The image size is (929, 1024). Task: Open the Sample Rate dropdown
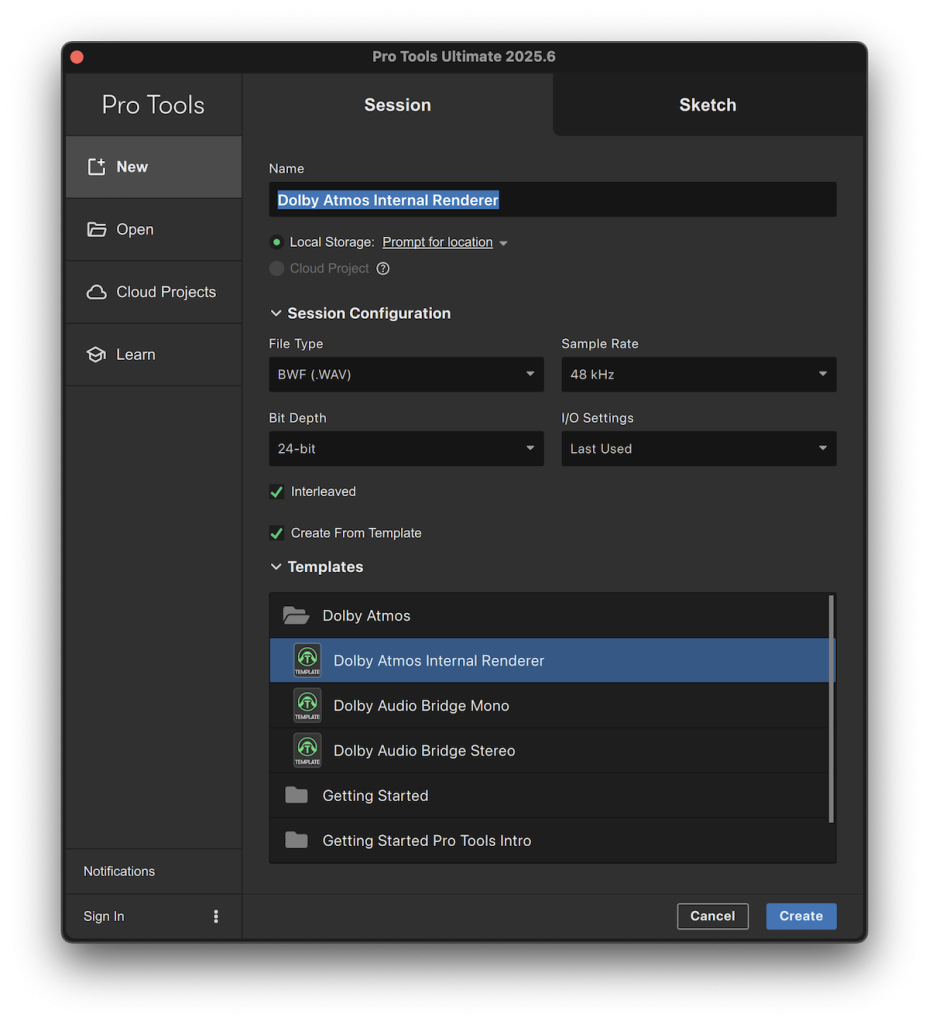click(698, 375)
